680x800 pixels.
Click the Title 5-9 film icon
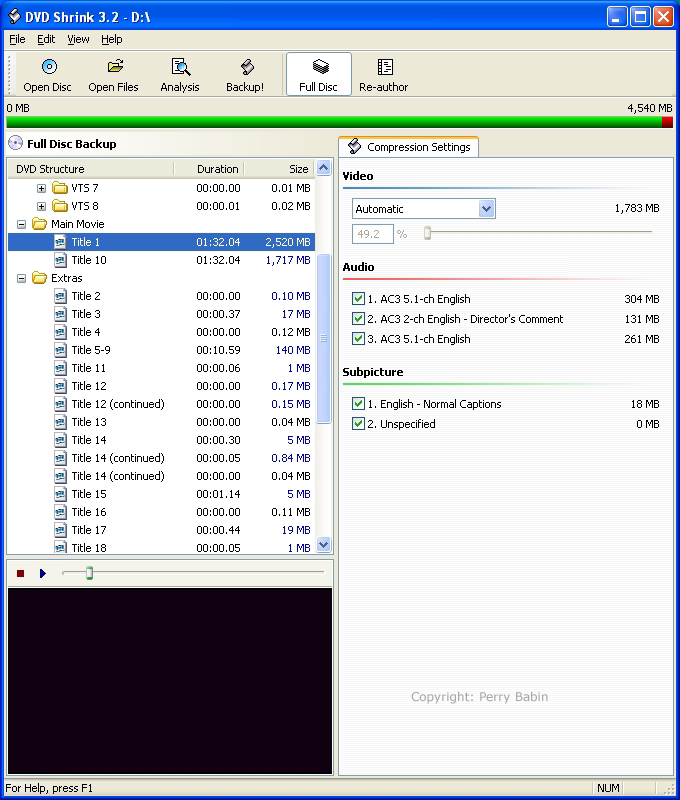60,350
